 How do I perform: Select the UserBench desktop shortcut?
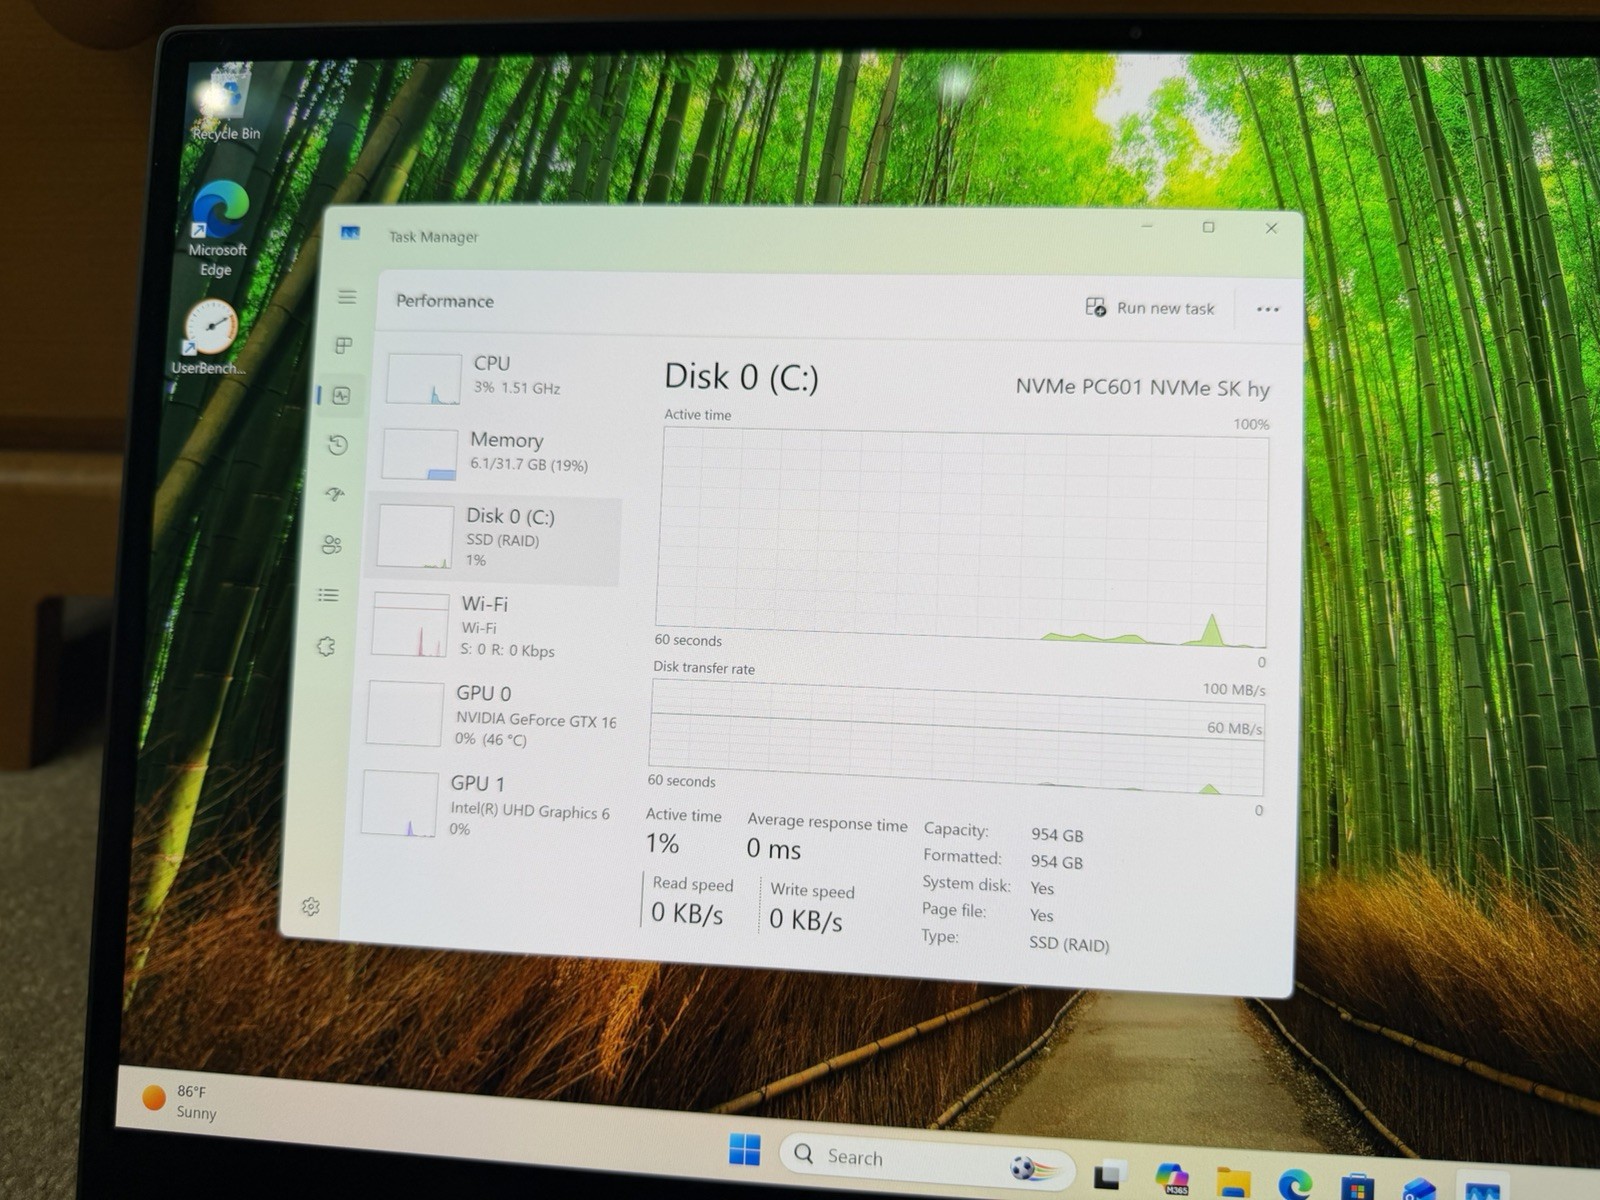pos(208,338)
